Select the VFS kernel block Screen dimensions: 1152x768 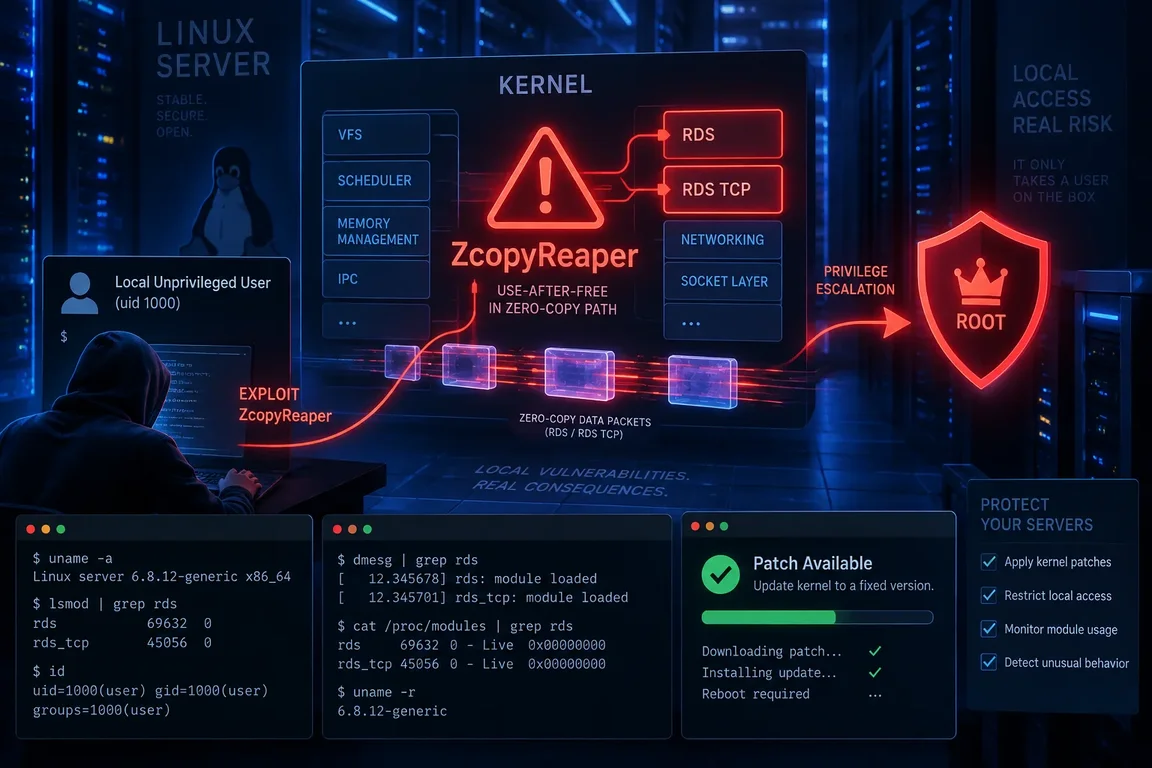tap(376, 134)
